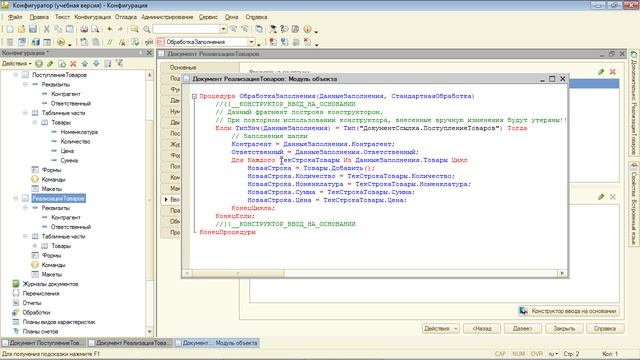The height and width of the screenshot is (360, 640).
Task: Cut selection with the scissors icon
Action: (x=47, y=29)
